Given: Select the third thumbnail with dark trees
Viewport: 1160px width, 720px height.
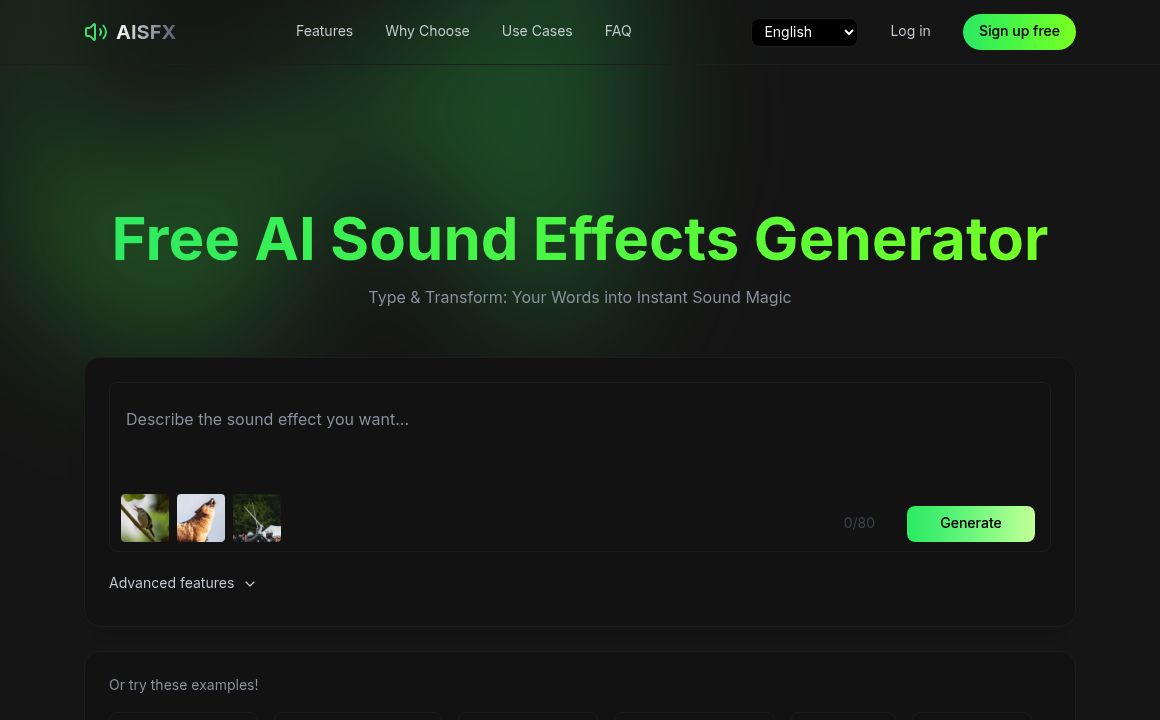Looking at the screenshot, I should pyautogui.click(x=257, y=518).
